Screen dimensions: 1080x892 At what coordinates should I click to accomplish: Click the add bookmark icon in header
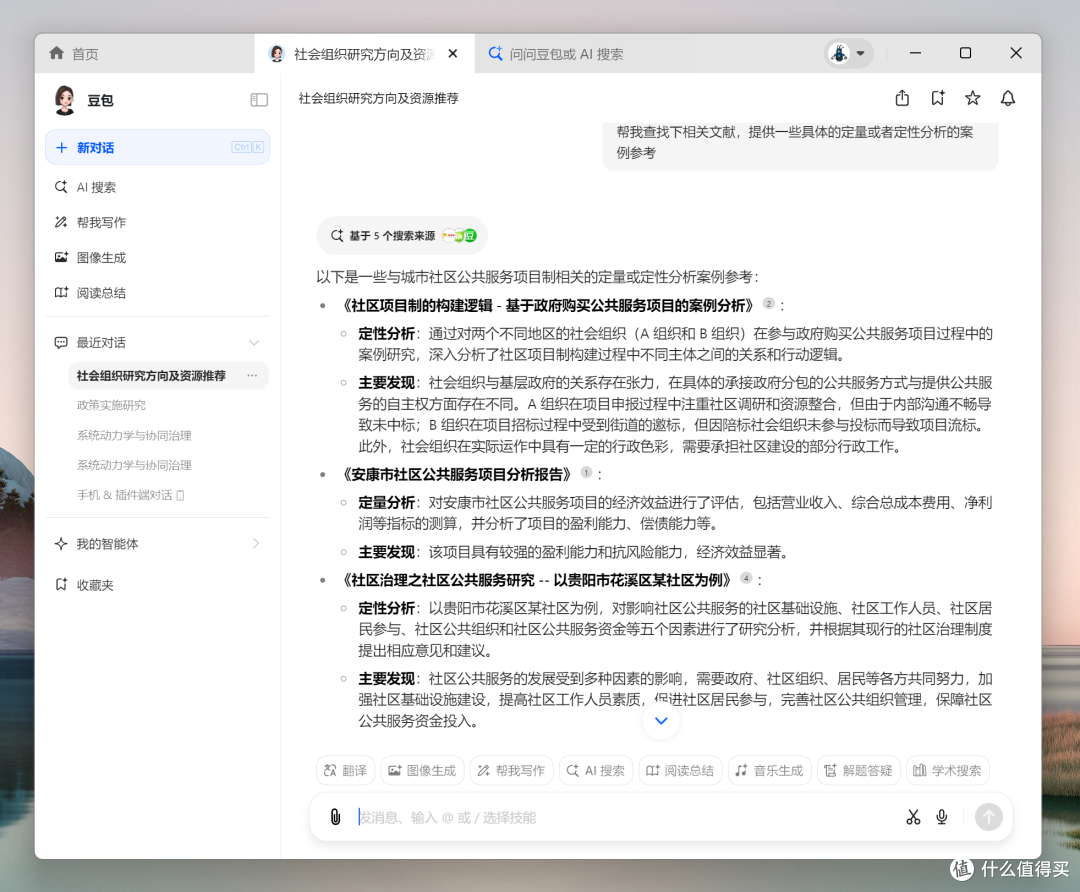937,98
